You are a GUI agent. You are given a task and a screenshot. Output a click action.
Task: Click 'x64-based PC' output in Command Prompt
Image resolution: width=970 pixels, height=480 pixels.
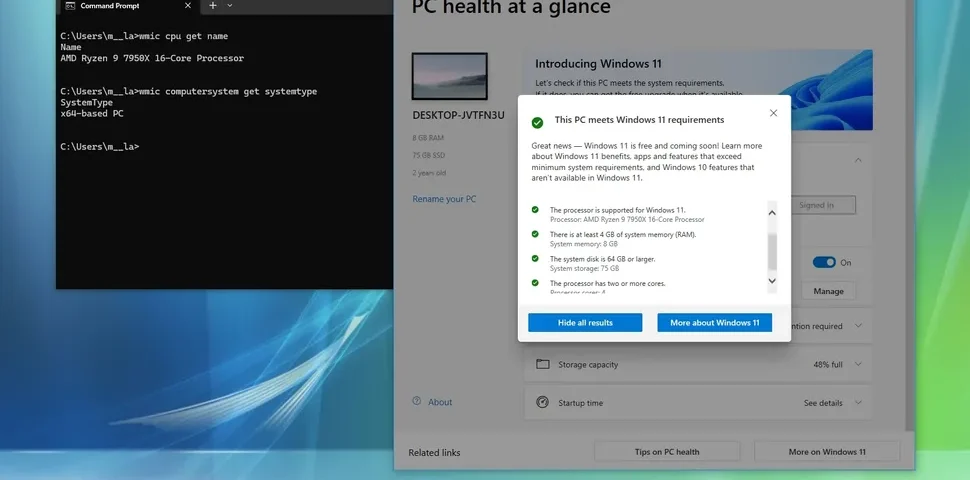[92, 114]
